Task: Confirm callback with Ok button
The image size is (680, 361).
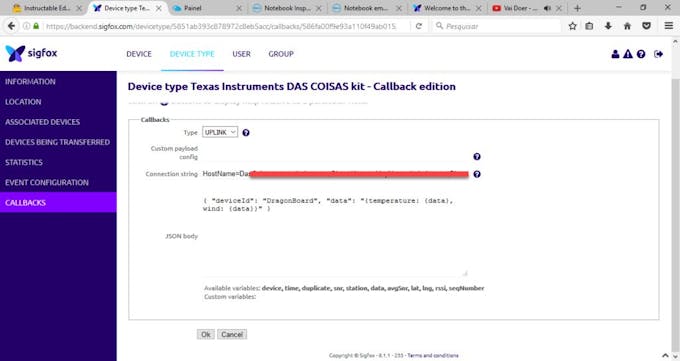Action: tap(206, 335)
